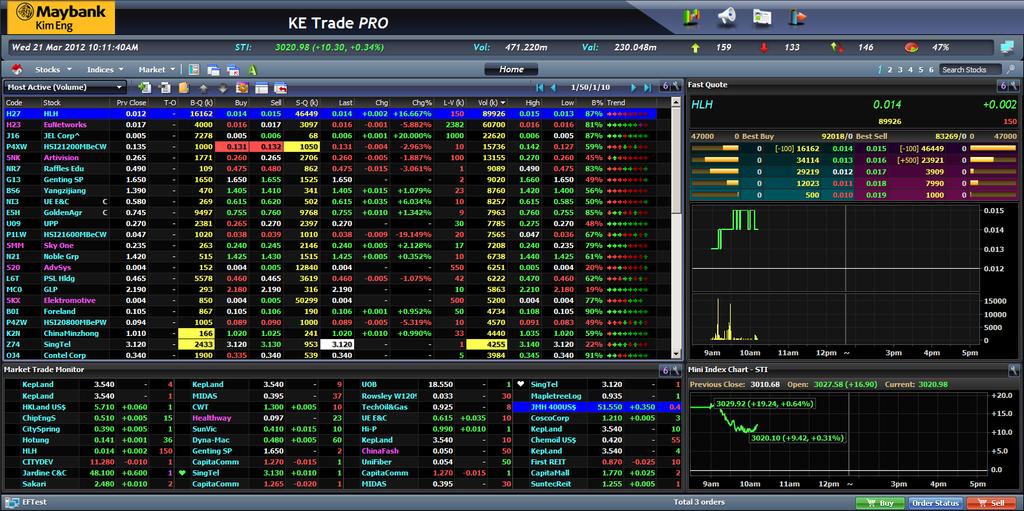Open the account profile card icon
The image size is (1024, 511).
pos(762,17)
